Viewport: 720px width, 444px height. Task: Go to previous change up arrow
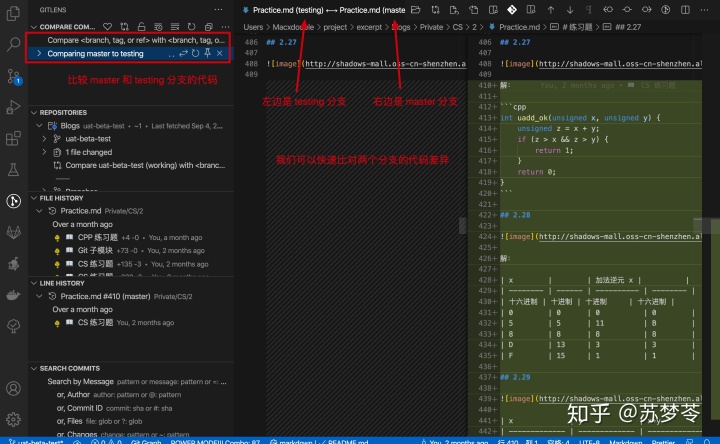pyautogui.click(x=551, y=10)
